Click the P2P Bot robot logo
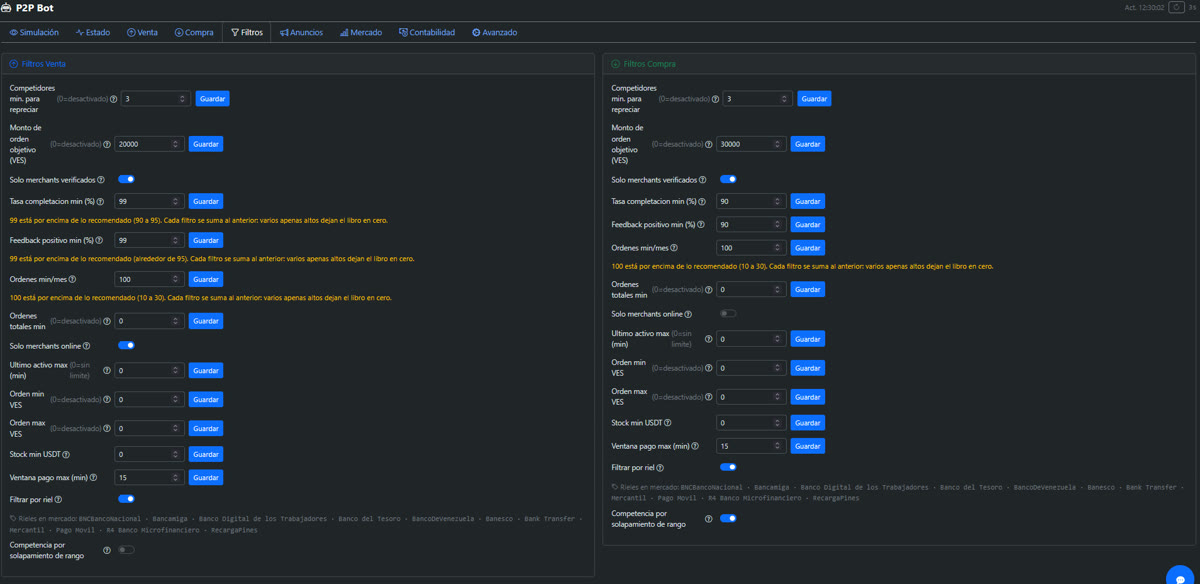Screen dimensions: 1200x584 7,8
